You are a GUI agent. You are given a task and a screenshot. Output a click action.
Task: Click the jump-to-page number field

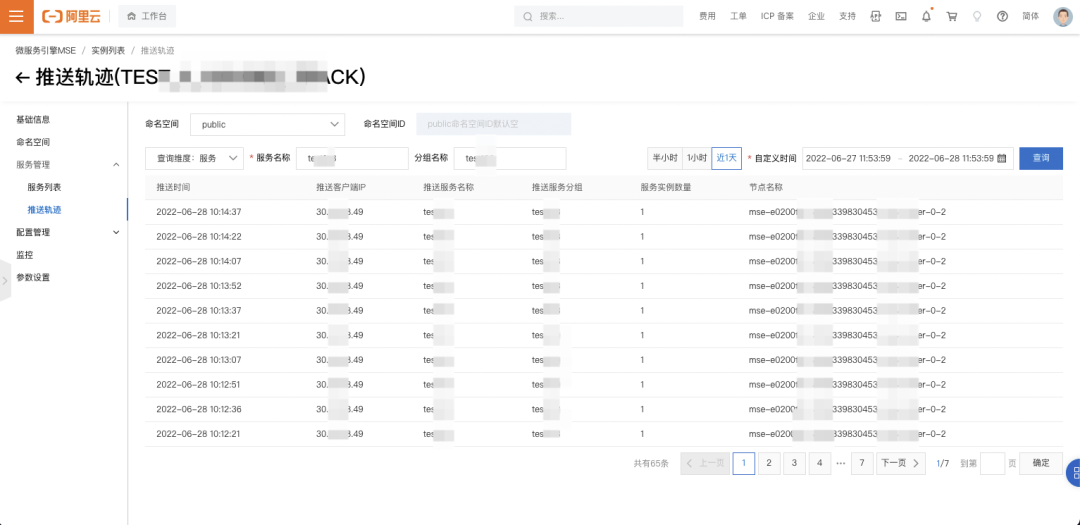(992, 464)
